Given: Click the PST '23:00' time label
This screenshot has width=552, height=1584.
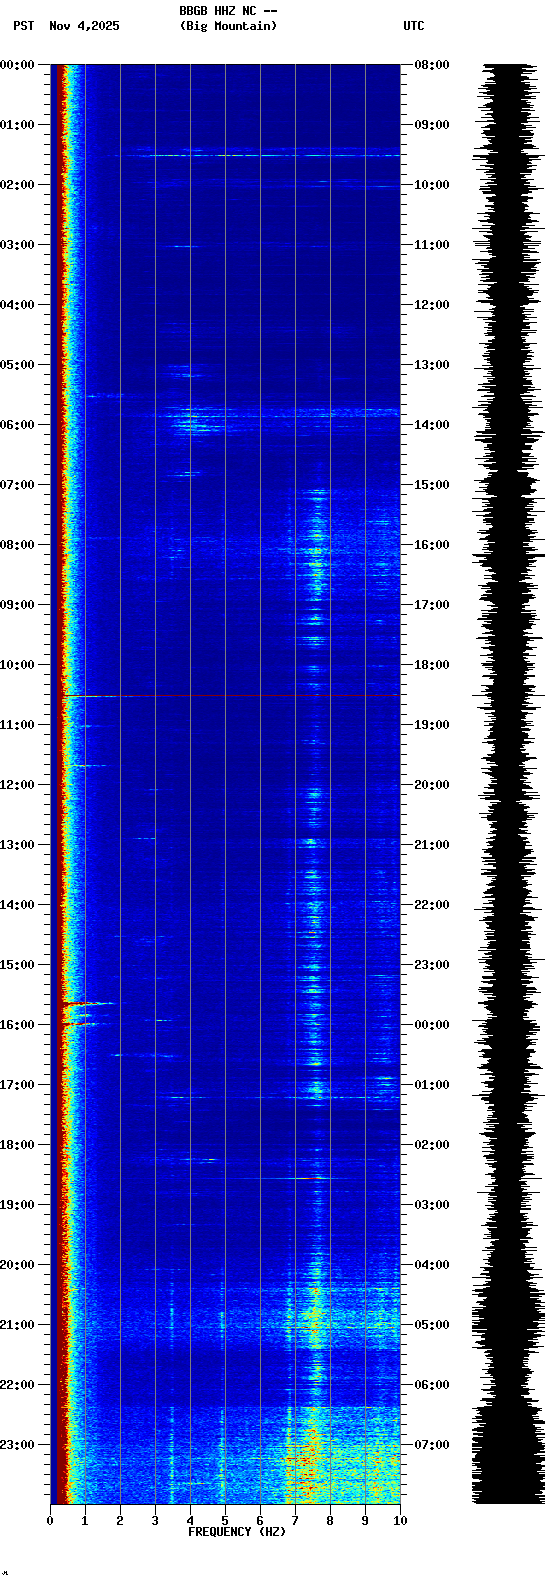Looking at the screenshot, I should pos(18,1445).
